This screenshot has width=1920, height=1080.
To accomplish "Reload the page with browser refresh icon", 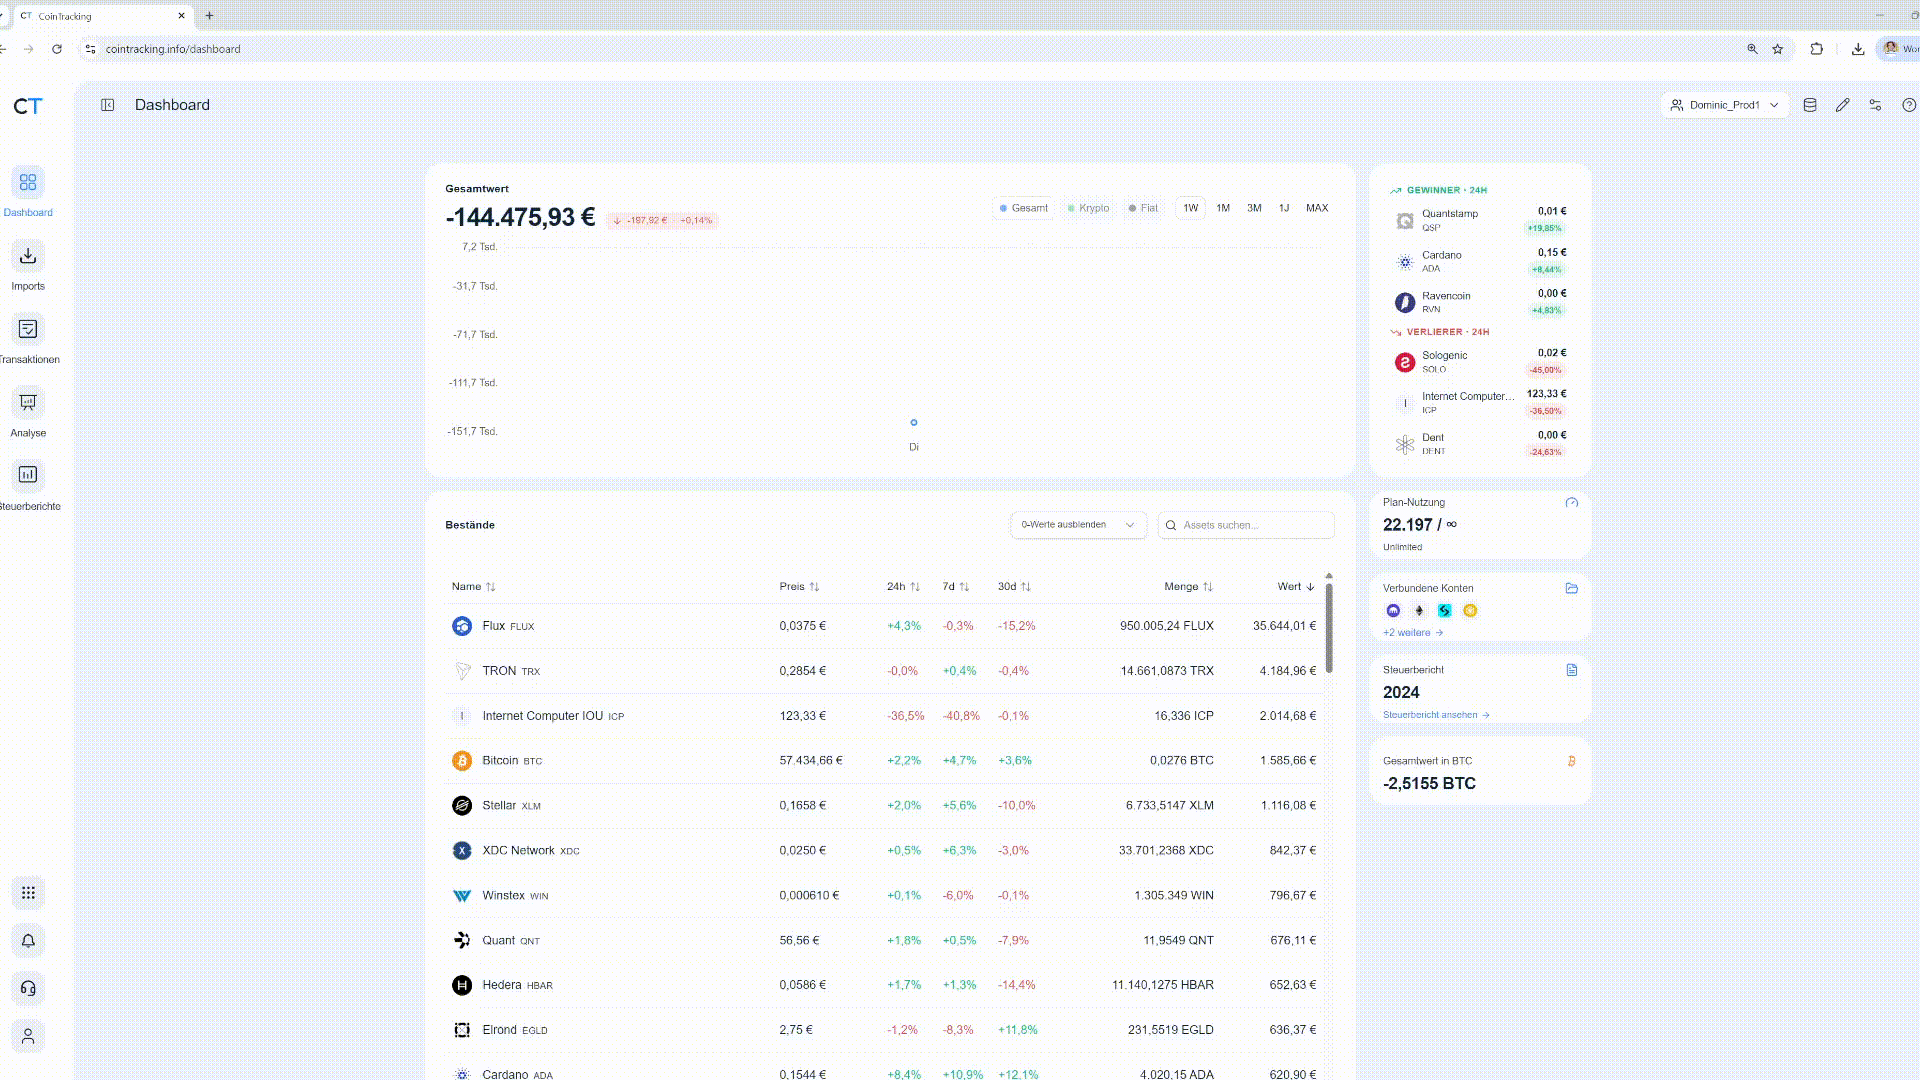I will tap(57, 49).
